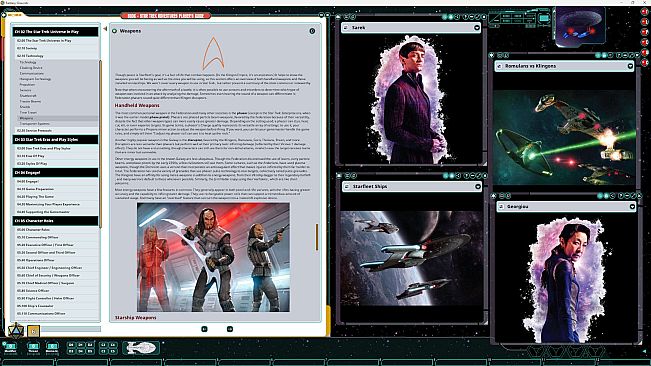
Task: Collapse the 02.20 Technology section
Action: tap(57, 56)
